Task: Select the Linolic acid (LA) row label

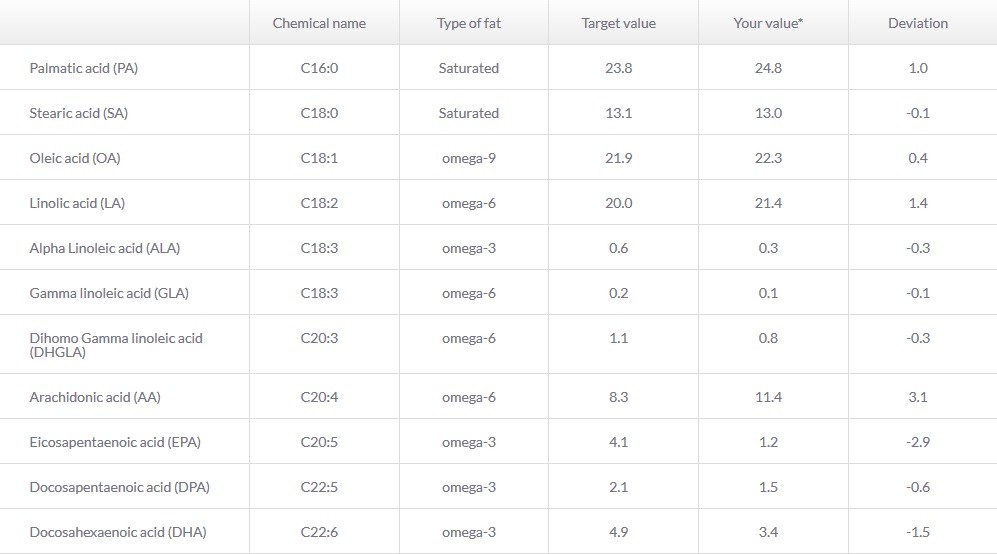Action: (x=77, y=204)
